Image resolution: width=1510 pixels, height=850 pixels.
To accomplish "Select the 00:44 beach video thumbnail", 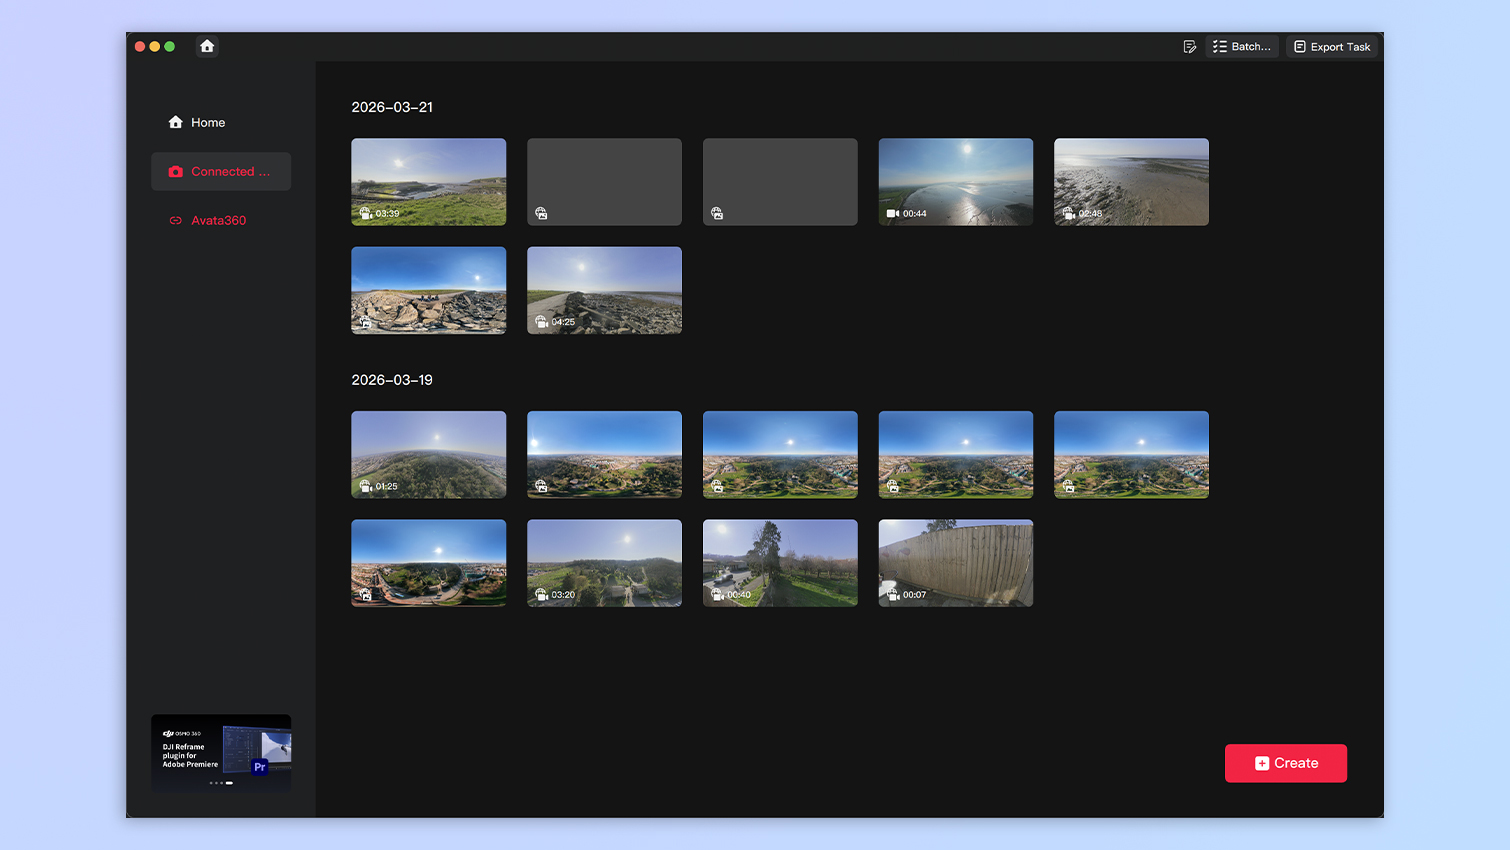I will (x=955, y=181).
